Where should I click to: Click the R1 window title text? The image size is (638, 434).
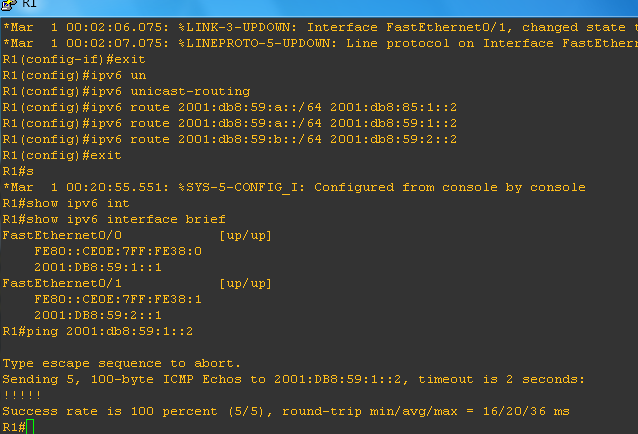[x=28, y=4]
